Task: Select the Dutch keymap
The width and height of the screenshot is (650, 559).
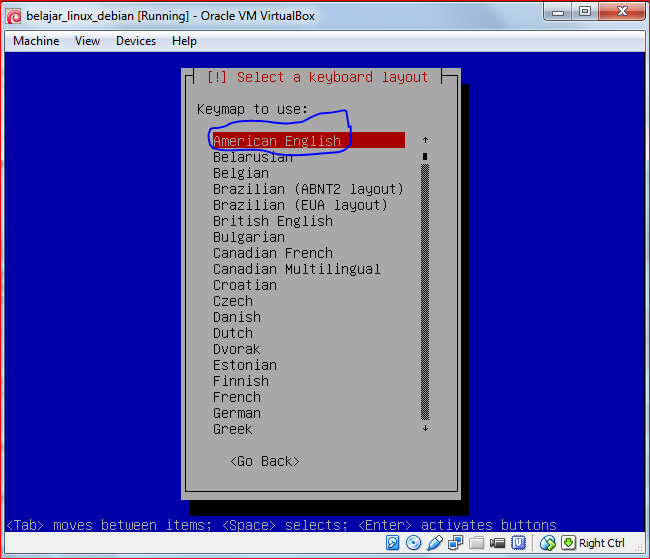Action: [233, 333]
